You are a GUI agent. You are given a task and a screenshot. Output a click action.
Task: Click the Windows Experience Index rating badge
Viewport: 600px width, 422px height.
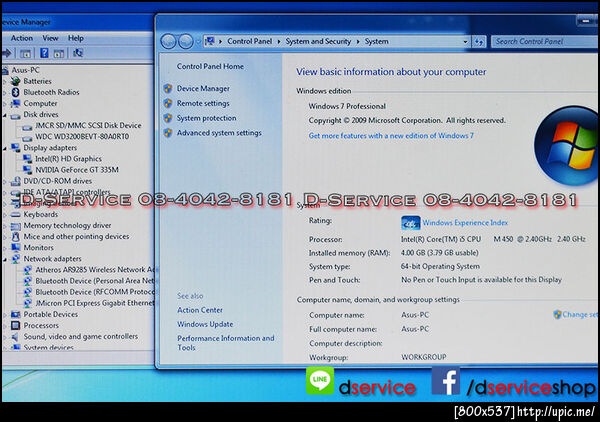pyautogui.click(x=410, y=223)
